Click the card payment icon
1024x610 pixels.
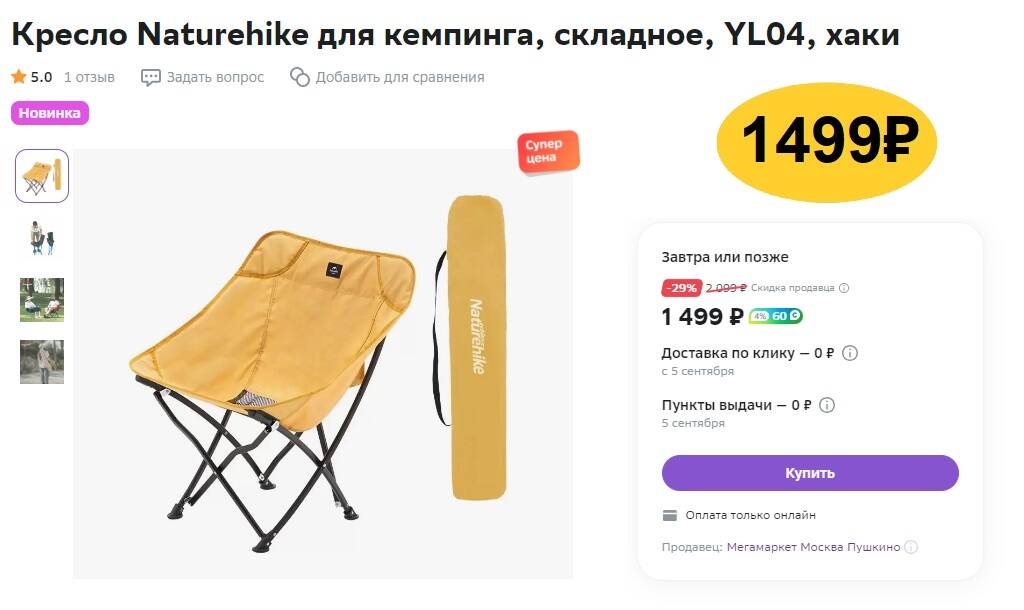click(670, 515)
